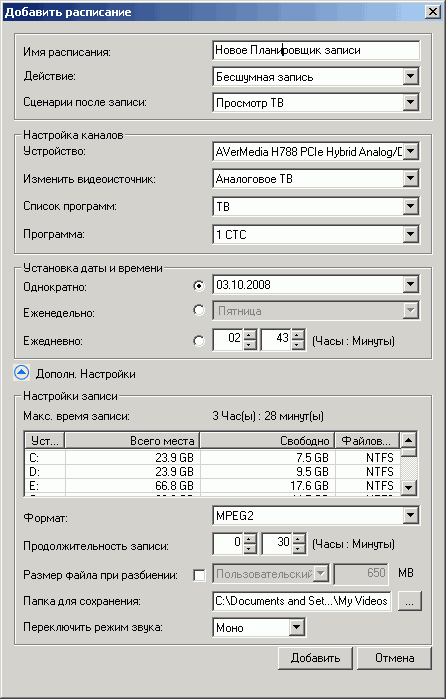Select the Ежедневно radio button
The width and height of the screenshot is (446, 699).
[199, 341]
